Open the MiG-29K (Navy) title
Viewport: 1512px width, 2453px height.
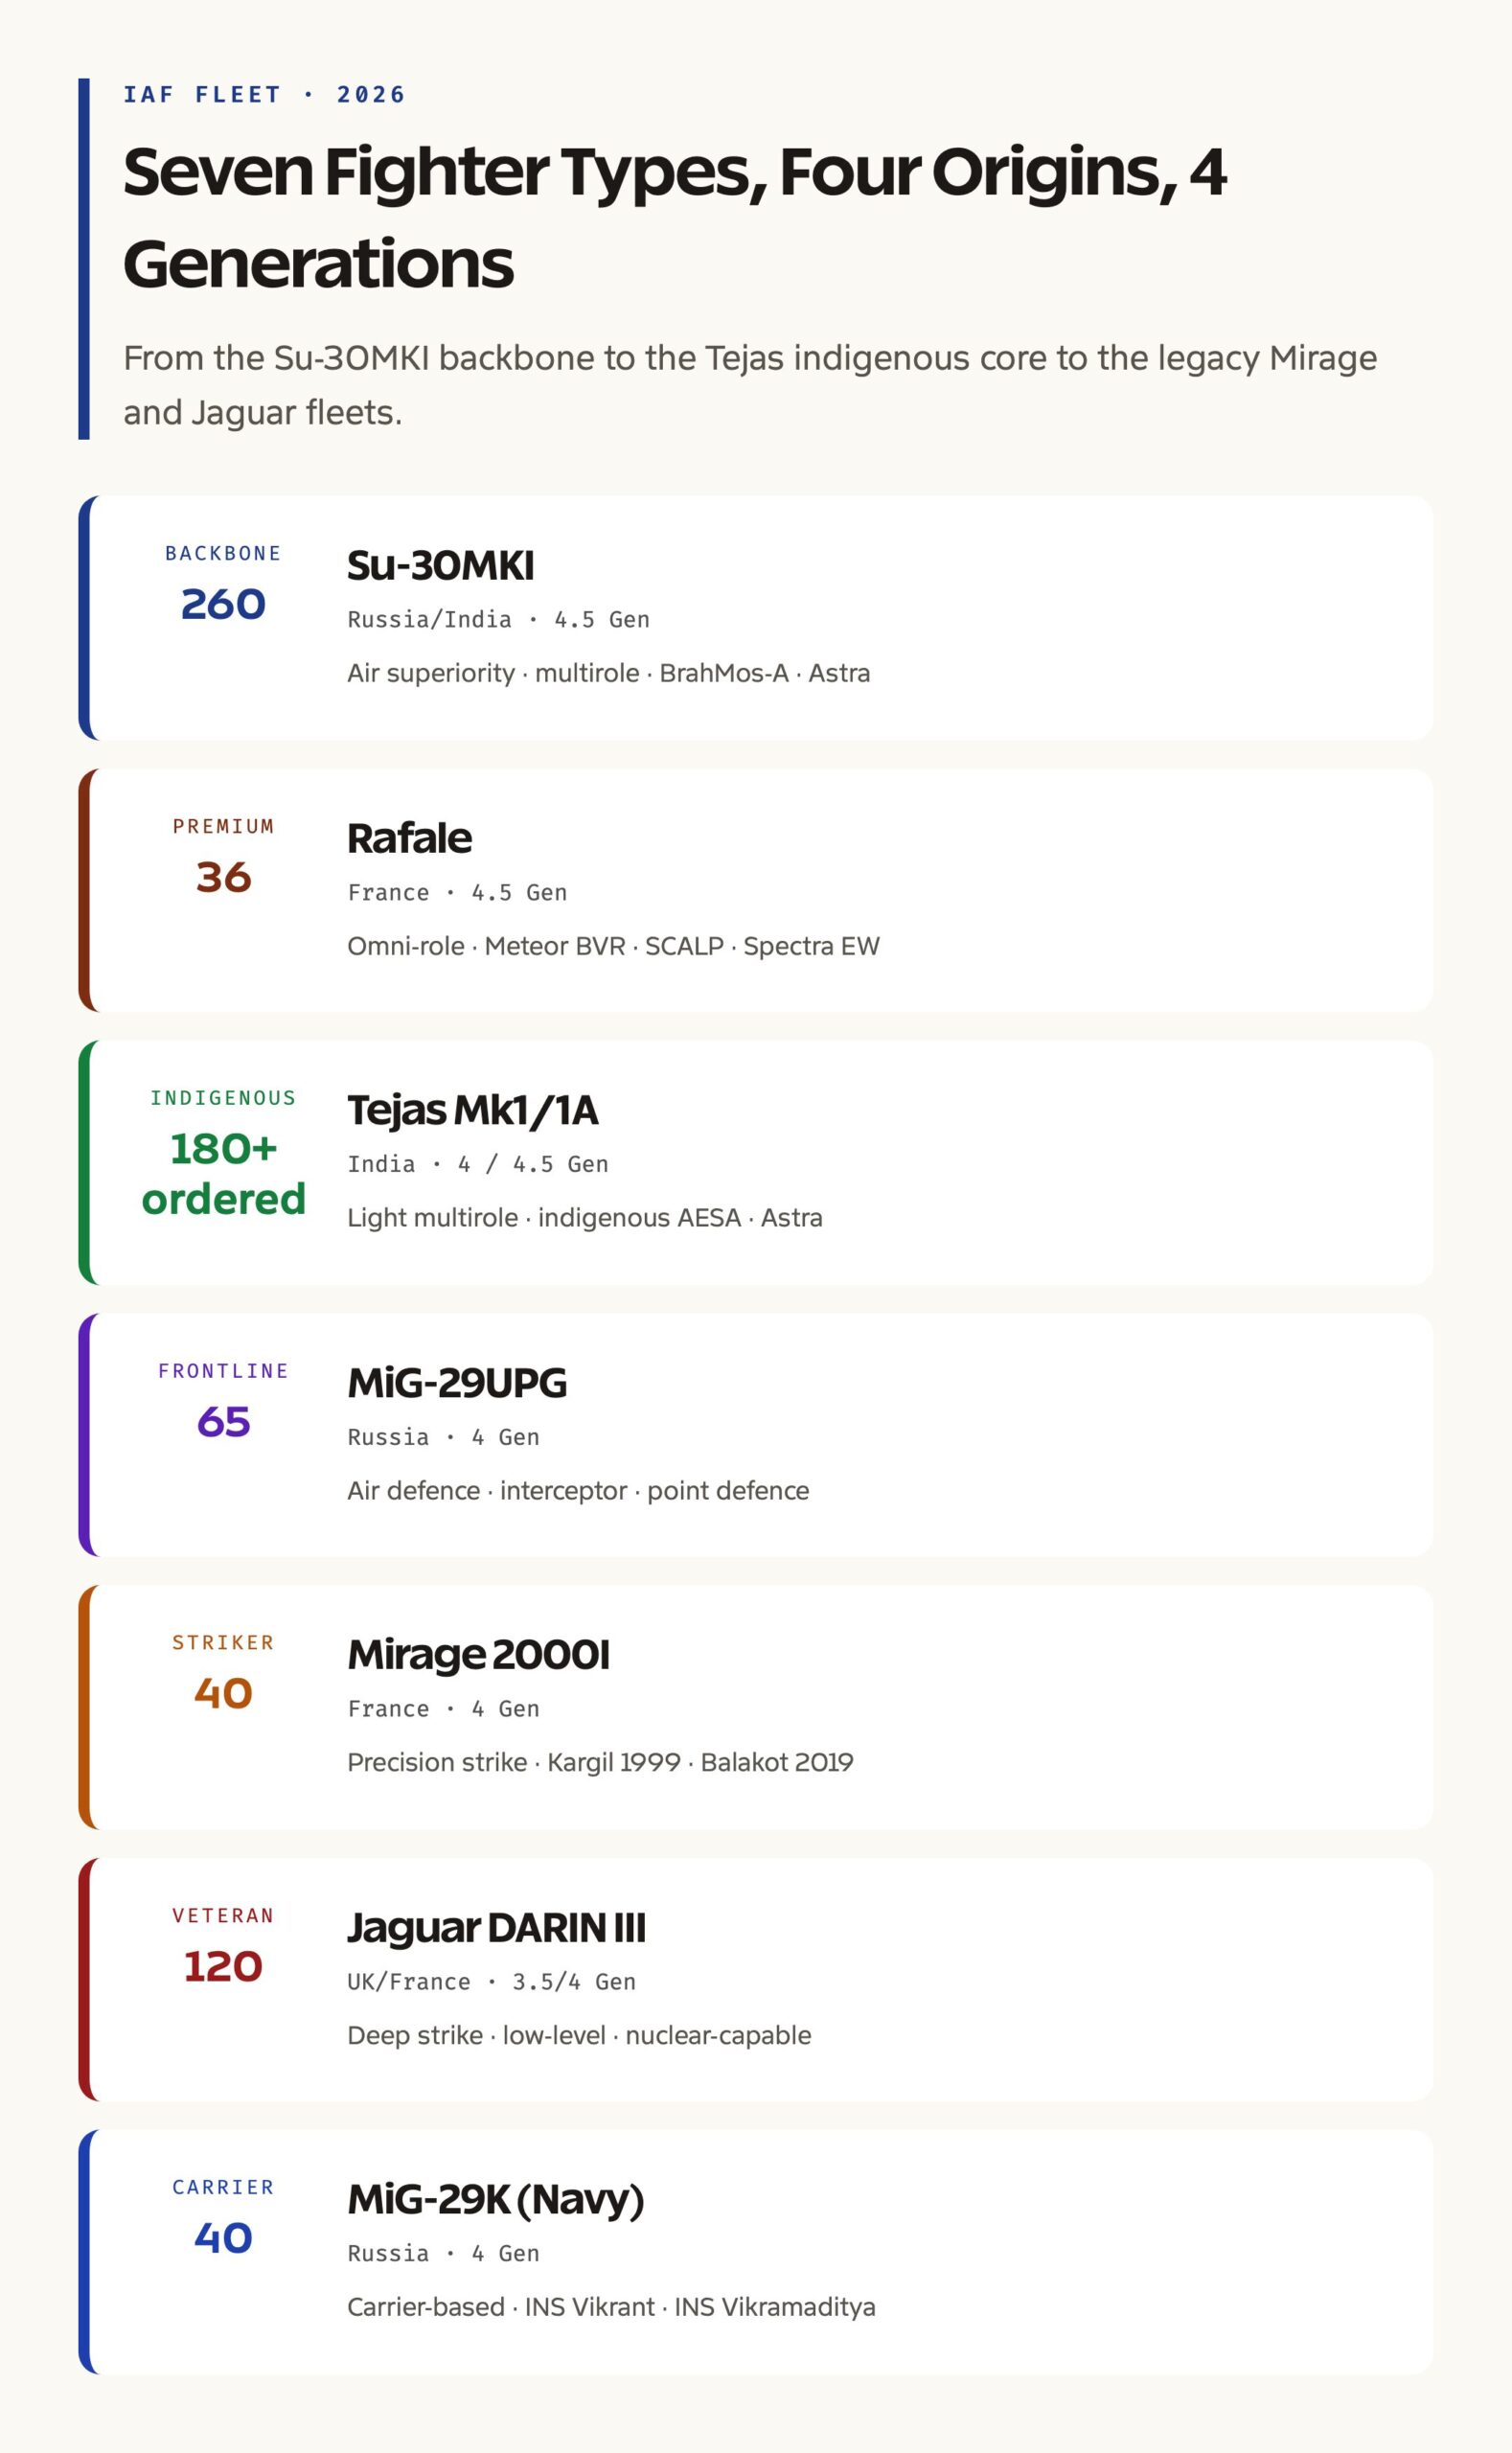[495, 2200]
